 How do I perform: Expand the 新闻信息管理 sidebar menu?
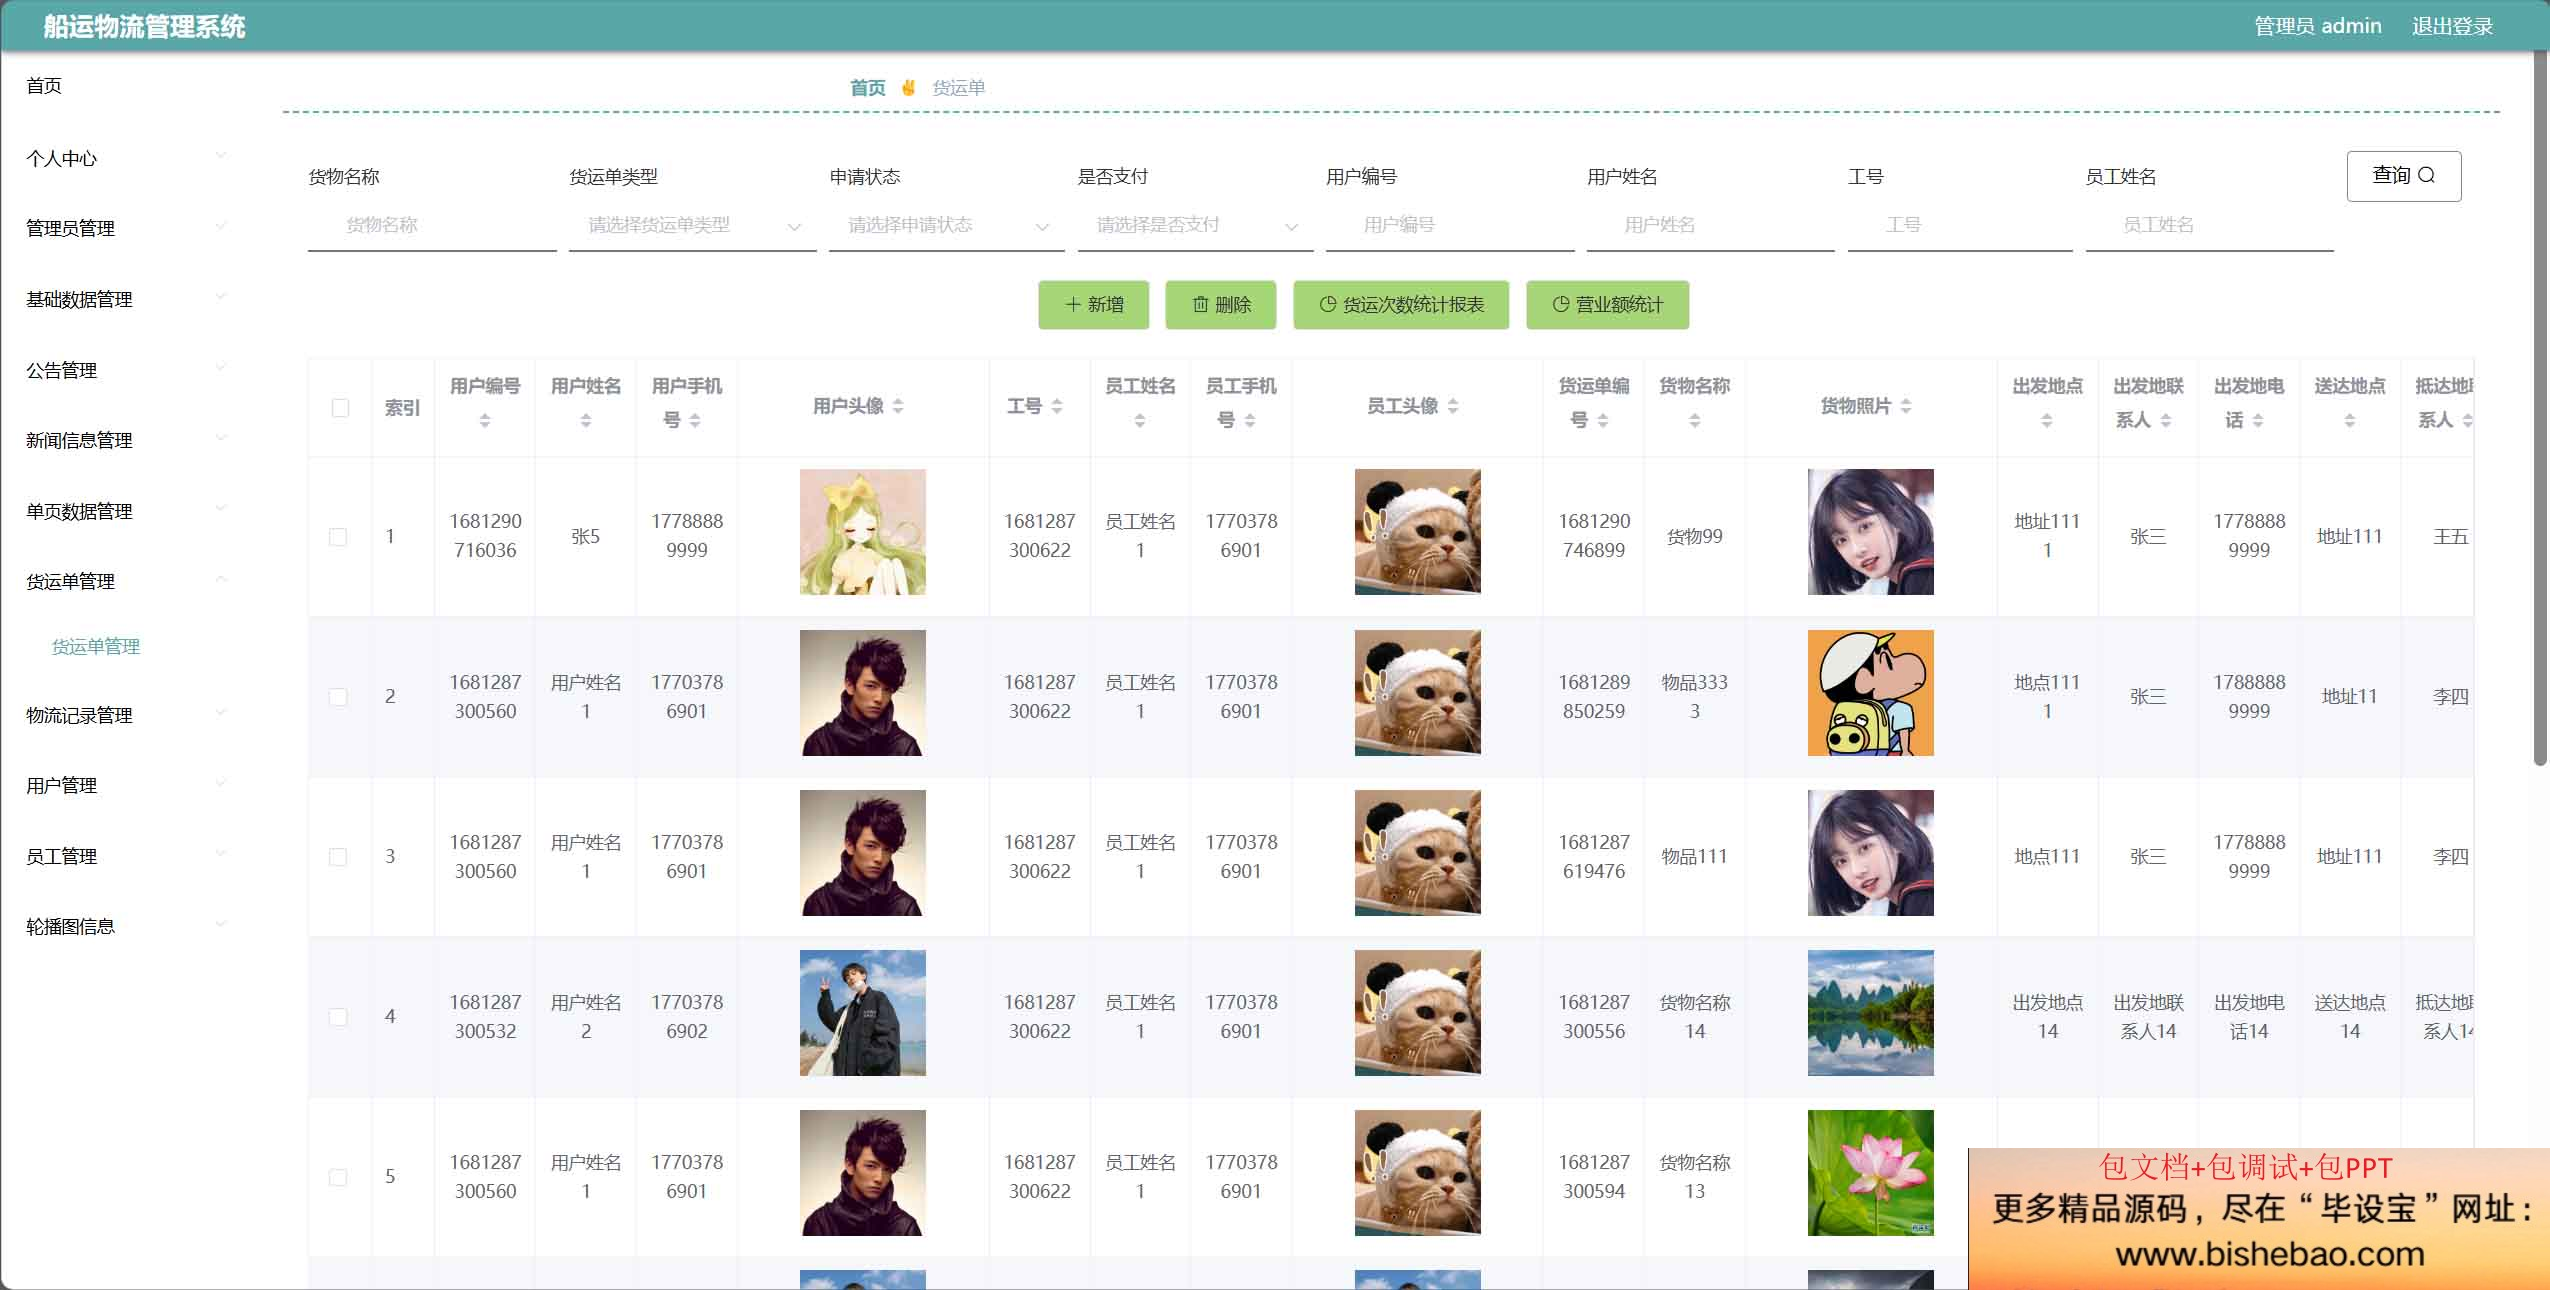click(x=126, y=440)
